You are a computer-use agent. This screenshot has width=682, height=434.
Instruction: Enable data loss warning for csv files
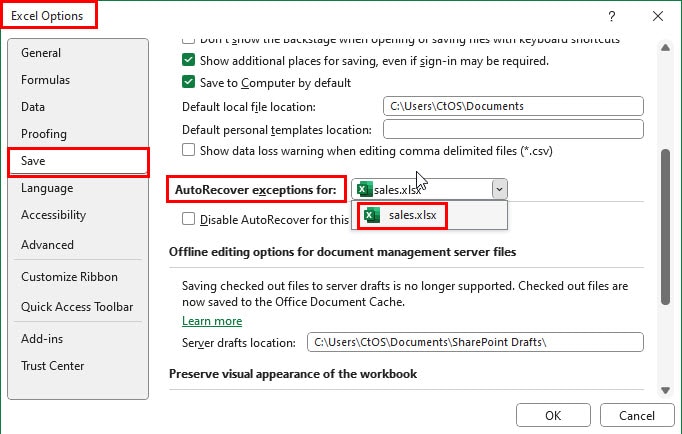coord(188,150)
